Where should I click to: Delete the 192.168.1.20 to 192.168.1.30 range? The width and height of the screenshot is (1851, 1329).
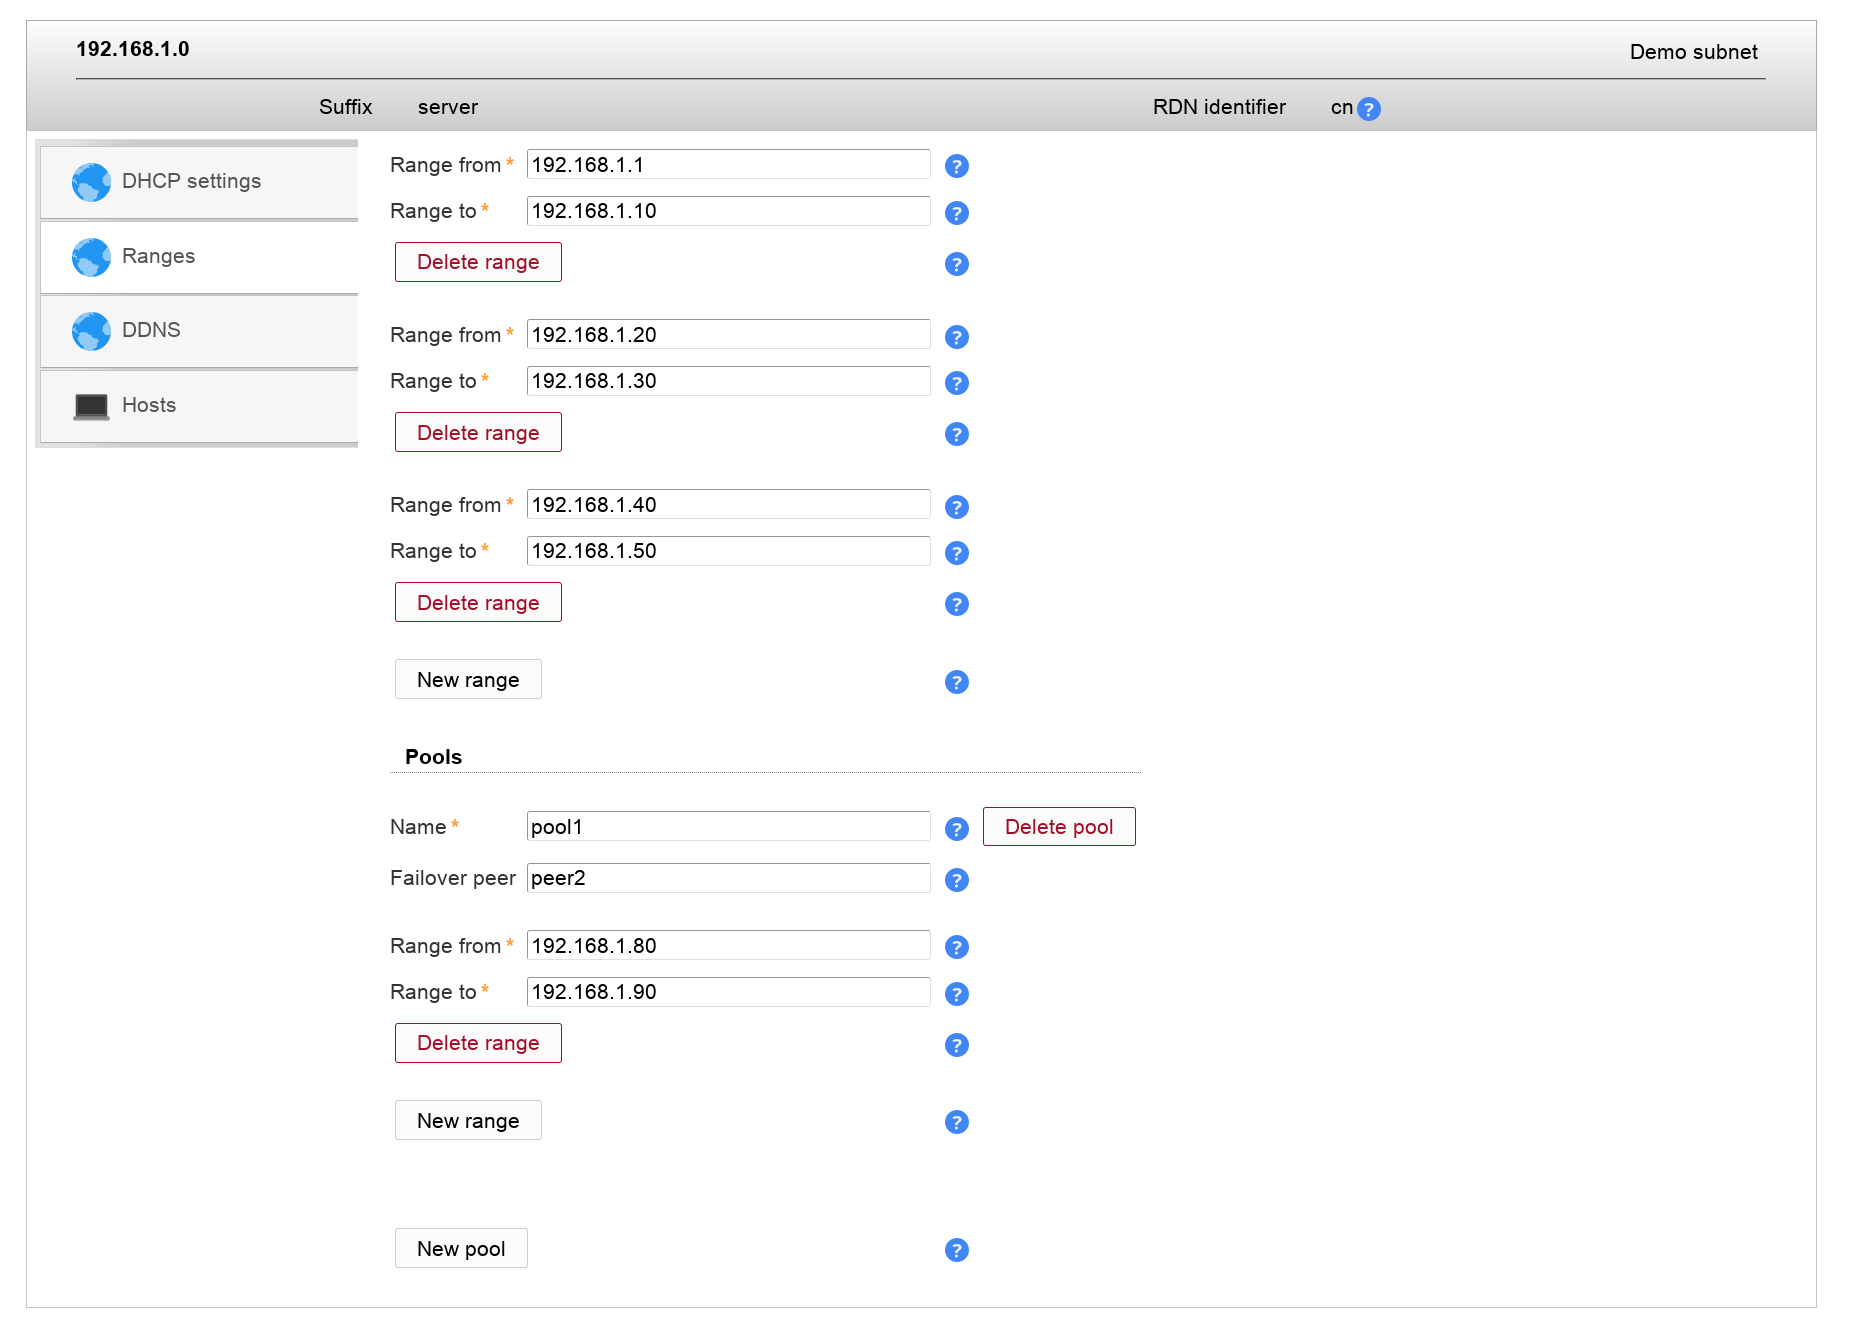point(478,432)
